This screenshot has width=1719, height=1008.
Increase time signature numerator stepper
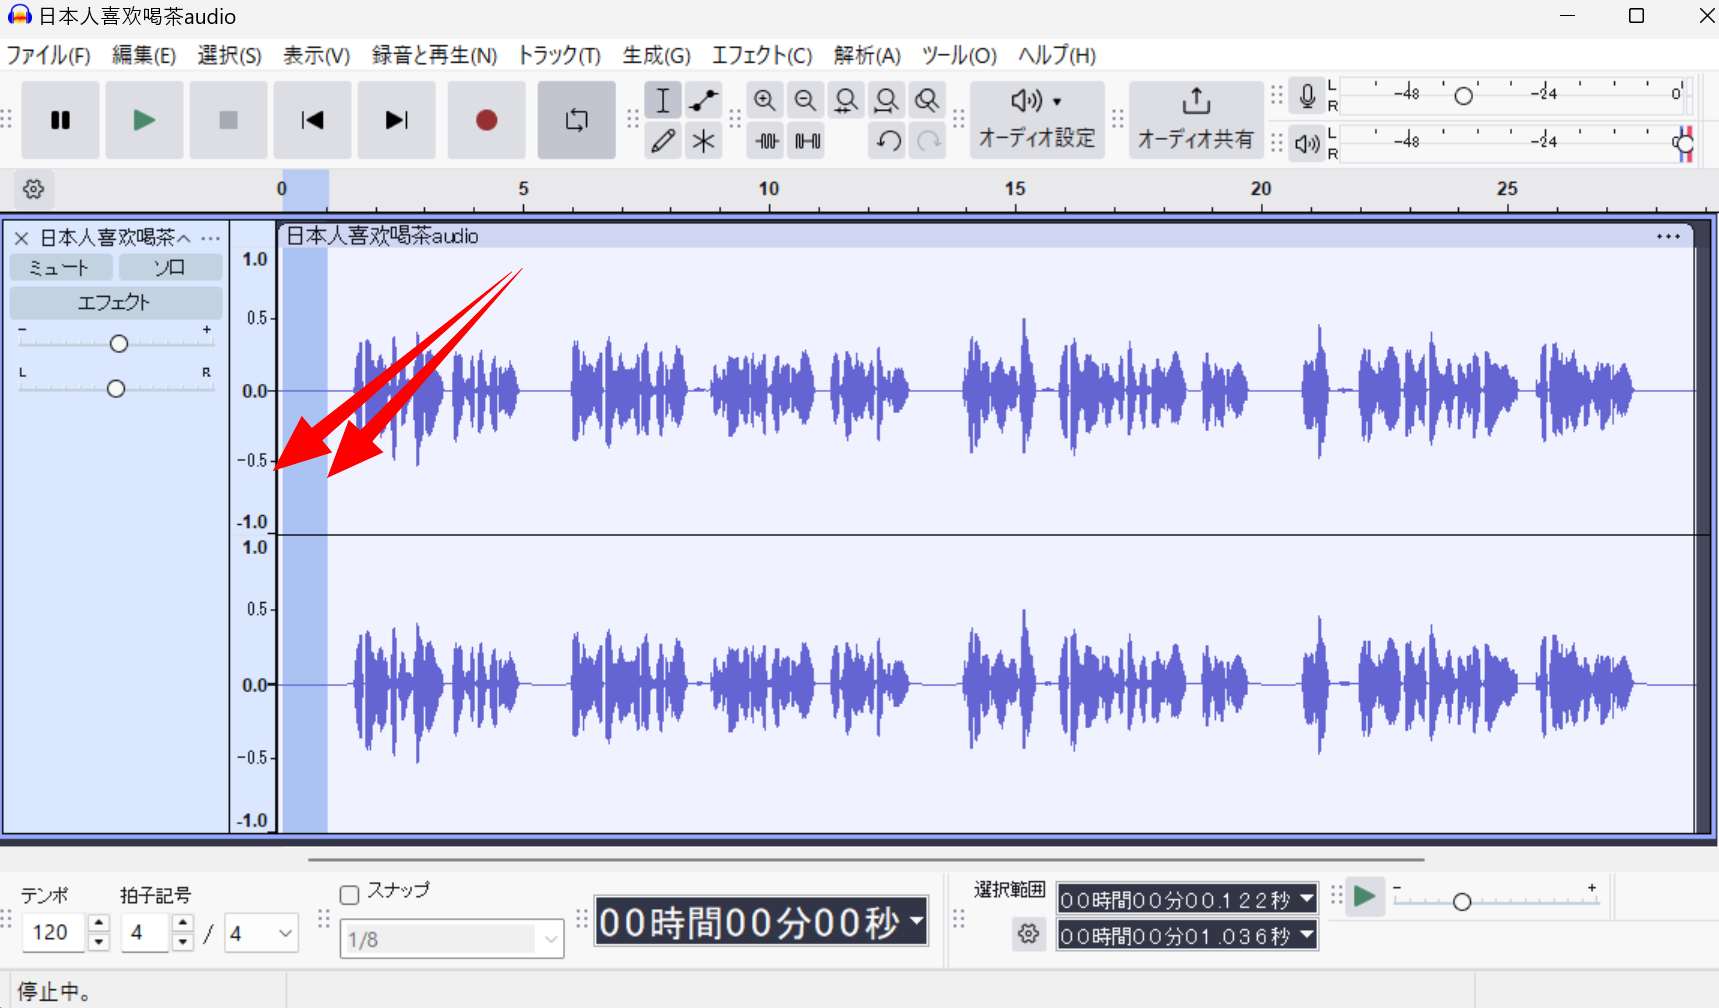point(182,923)
